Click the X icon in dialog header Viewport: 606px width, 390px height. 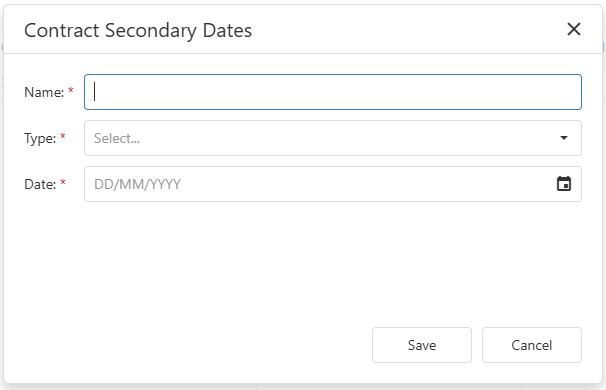click(x=574, y=29)
